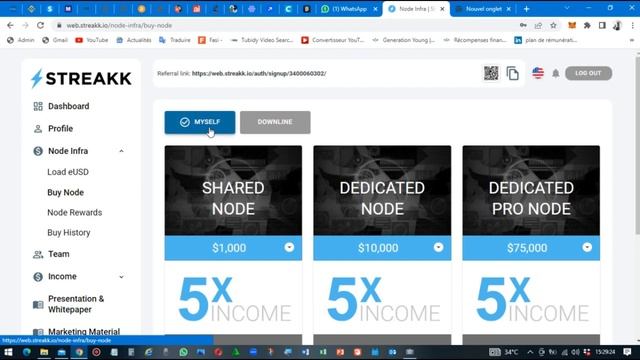Expand the $10,000 Dedicated Node price dropdown
This screenshot has height=360, width=640.
click(x=438, y=247)
